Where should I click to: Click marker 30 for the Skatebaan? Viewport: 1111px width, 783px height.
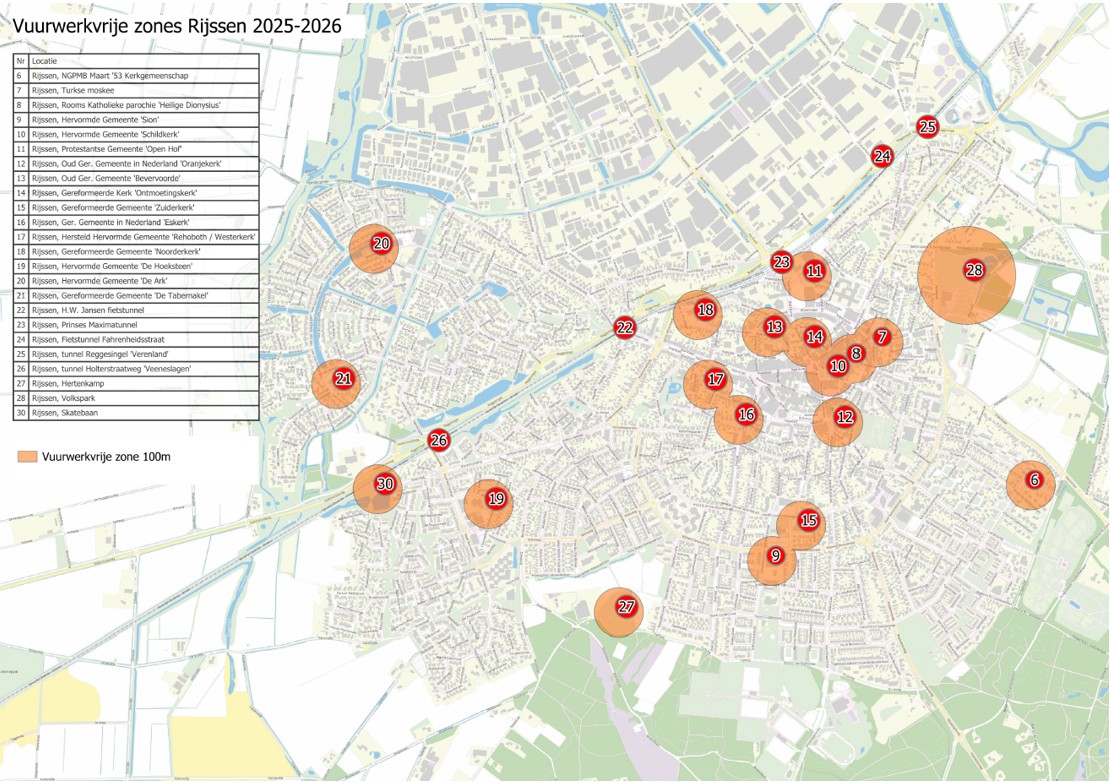pyautogui.click(x=385, y=484)
